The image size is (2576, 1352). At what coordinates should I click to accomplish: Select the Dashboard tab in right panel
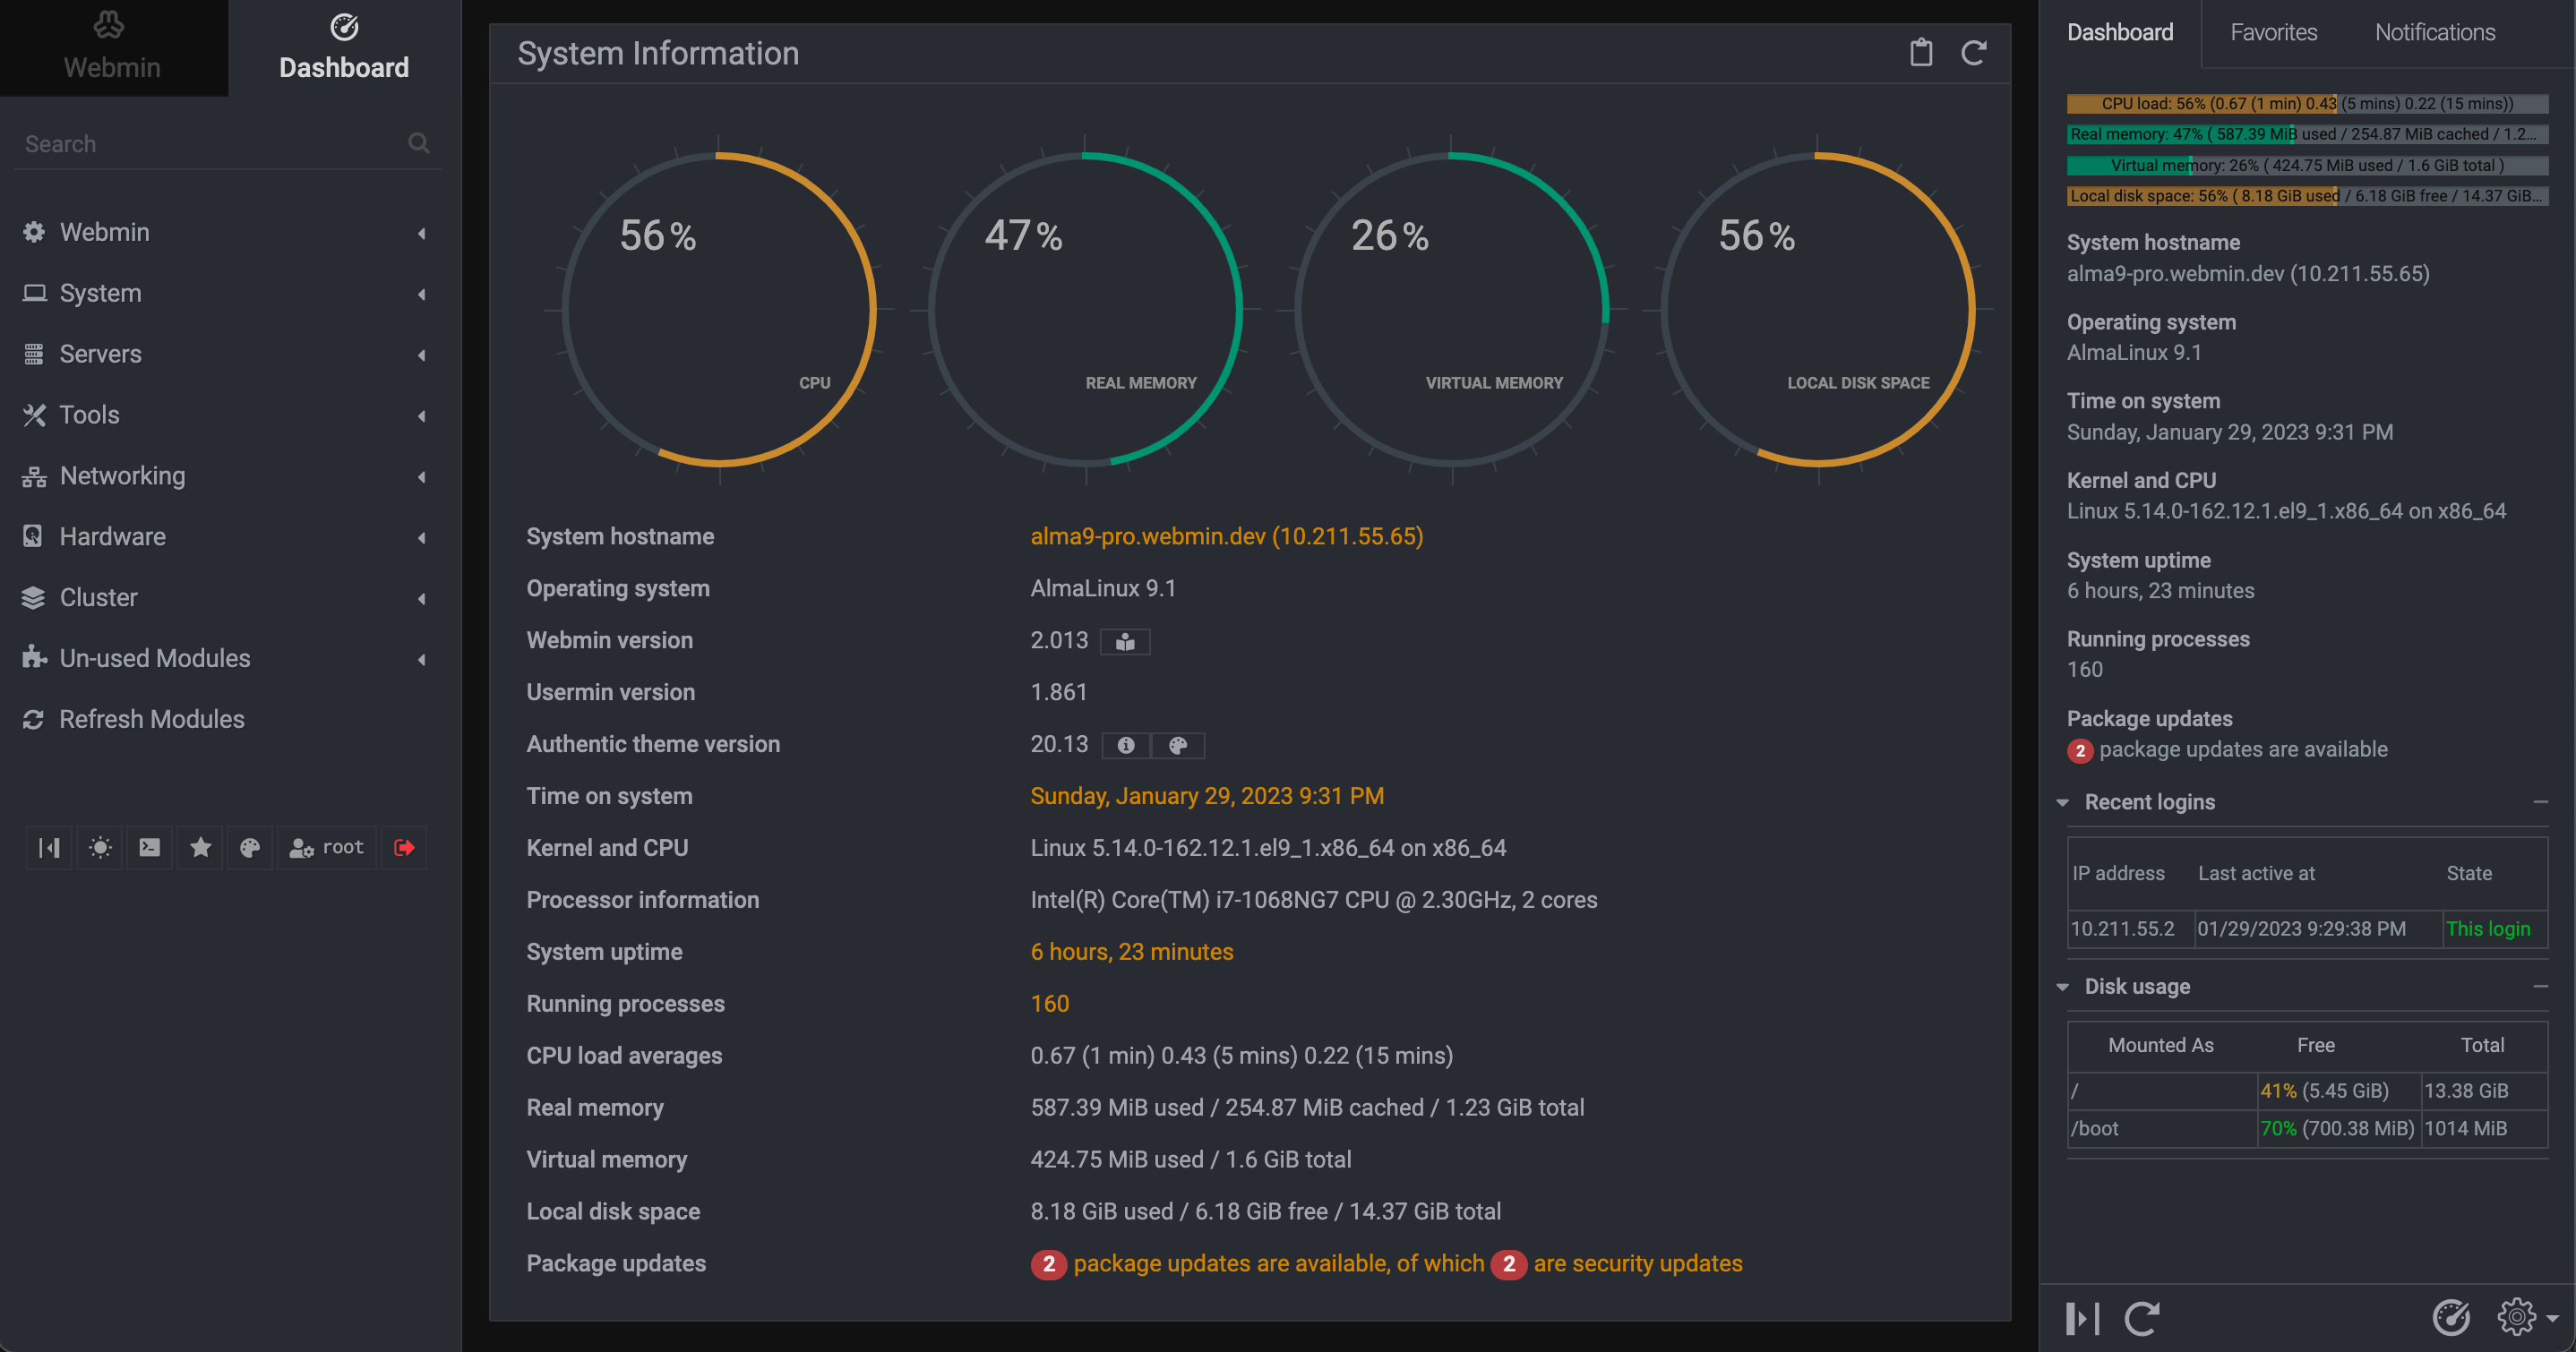coord(2117,30)
